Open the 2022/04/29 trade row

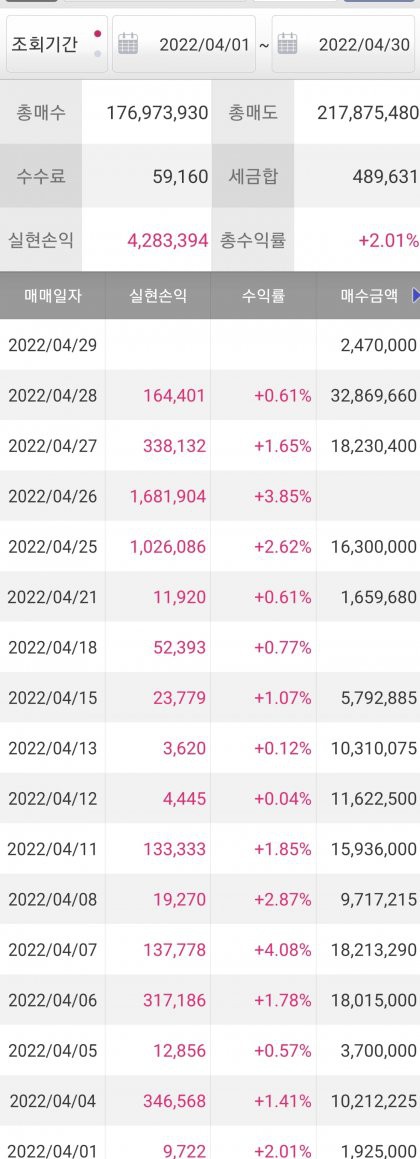click(x=210, y=344)
